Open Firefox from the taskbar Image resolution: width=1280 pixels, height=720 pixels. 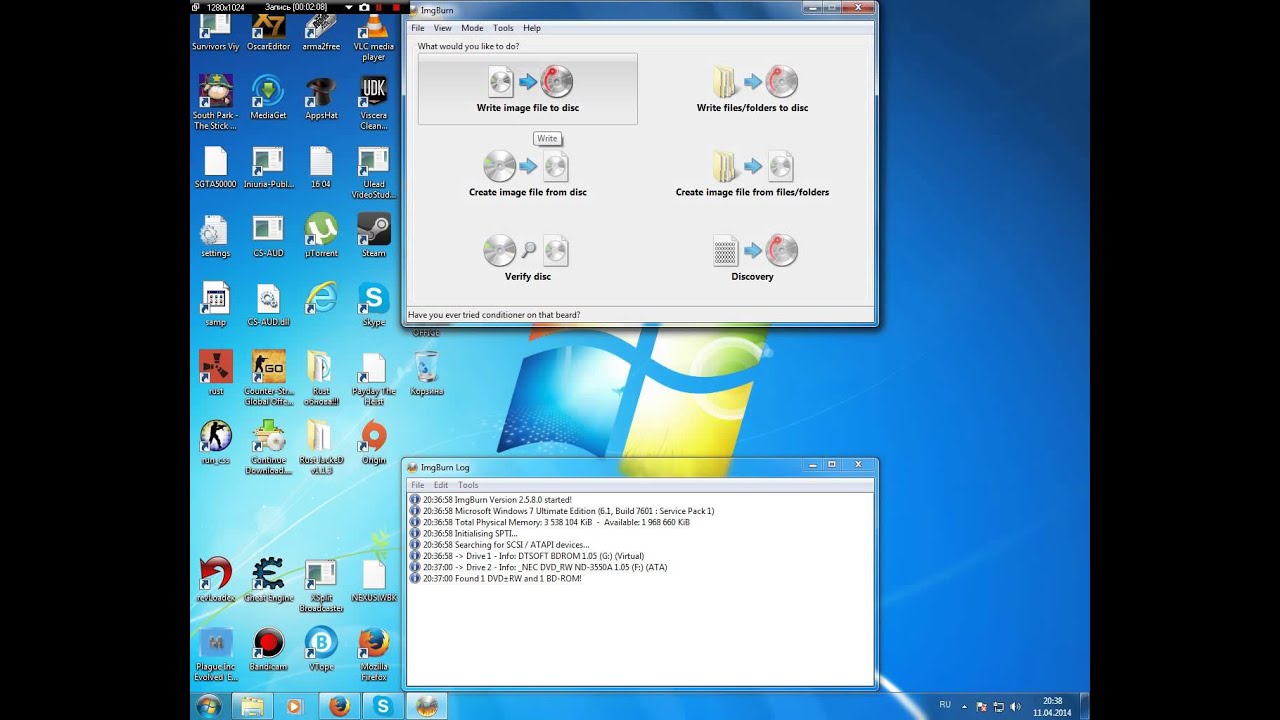pyautogui.click(x=340, y=706)
